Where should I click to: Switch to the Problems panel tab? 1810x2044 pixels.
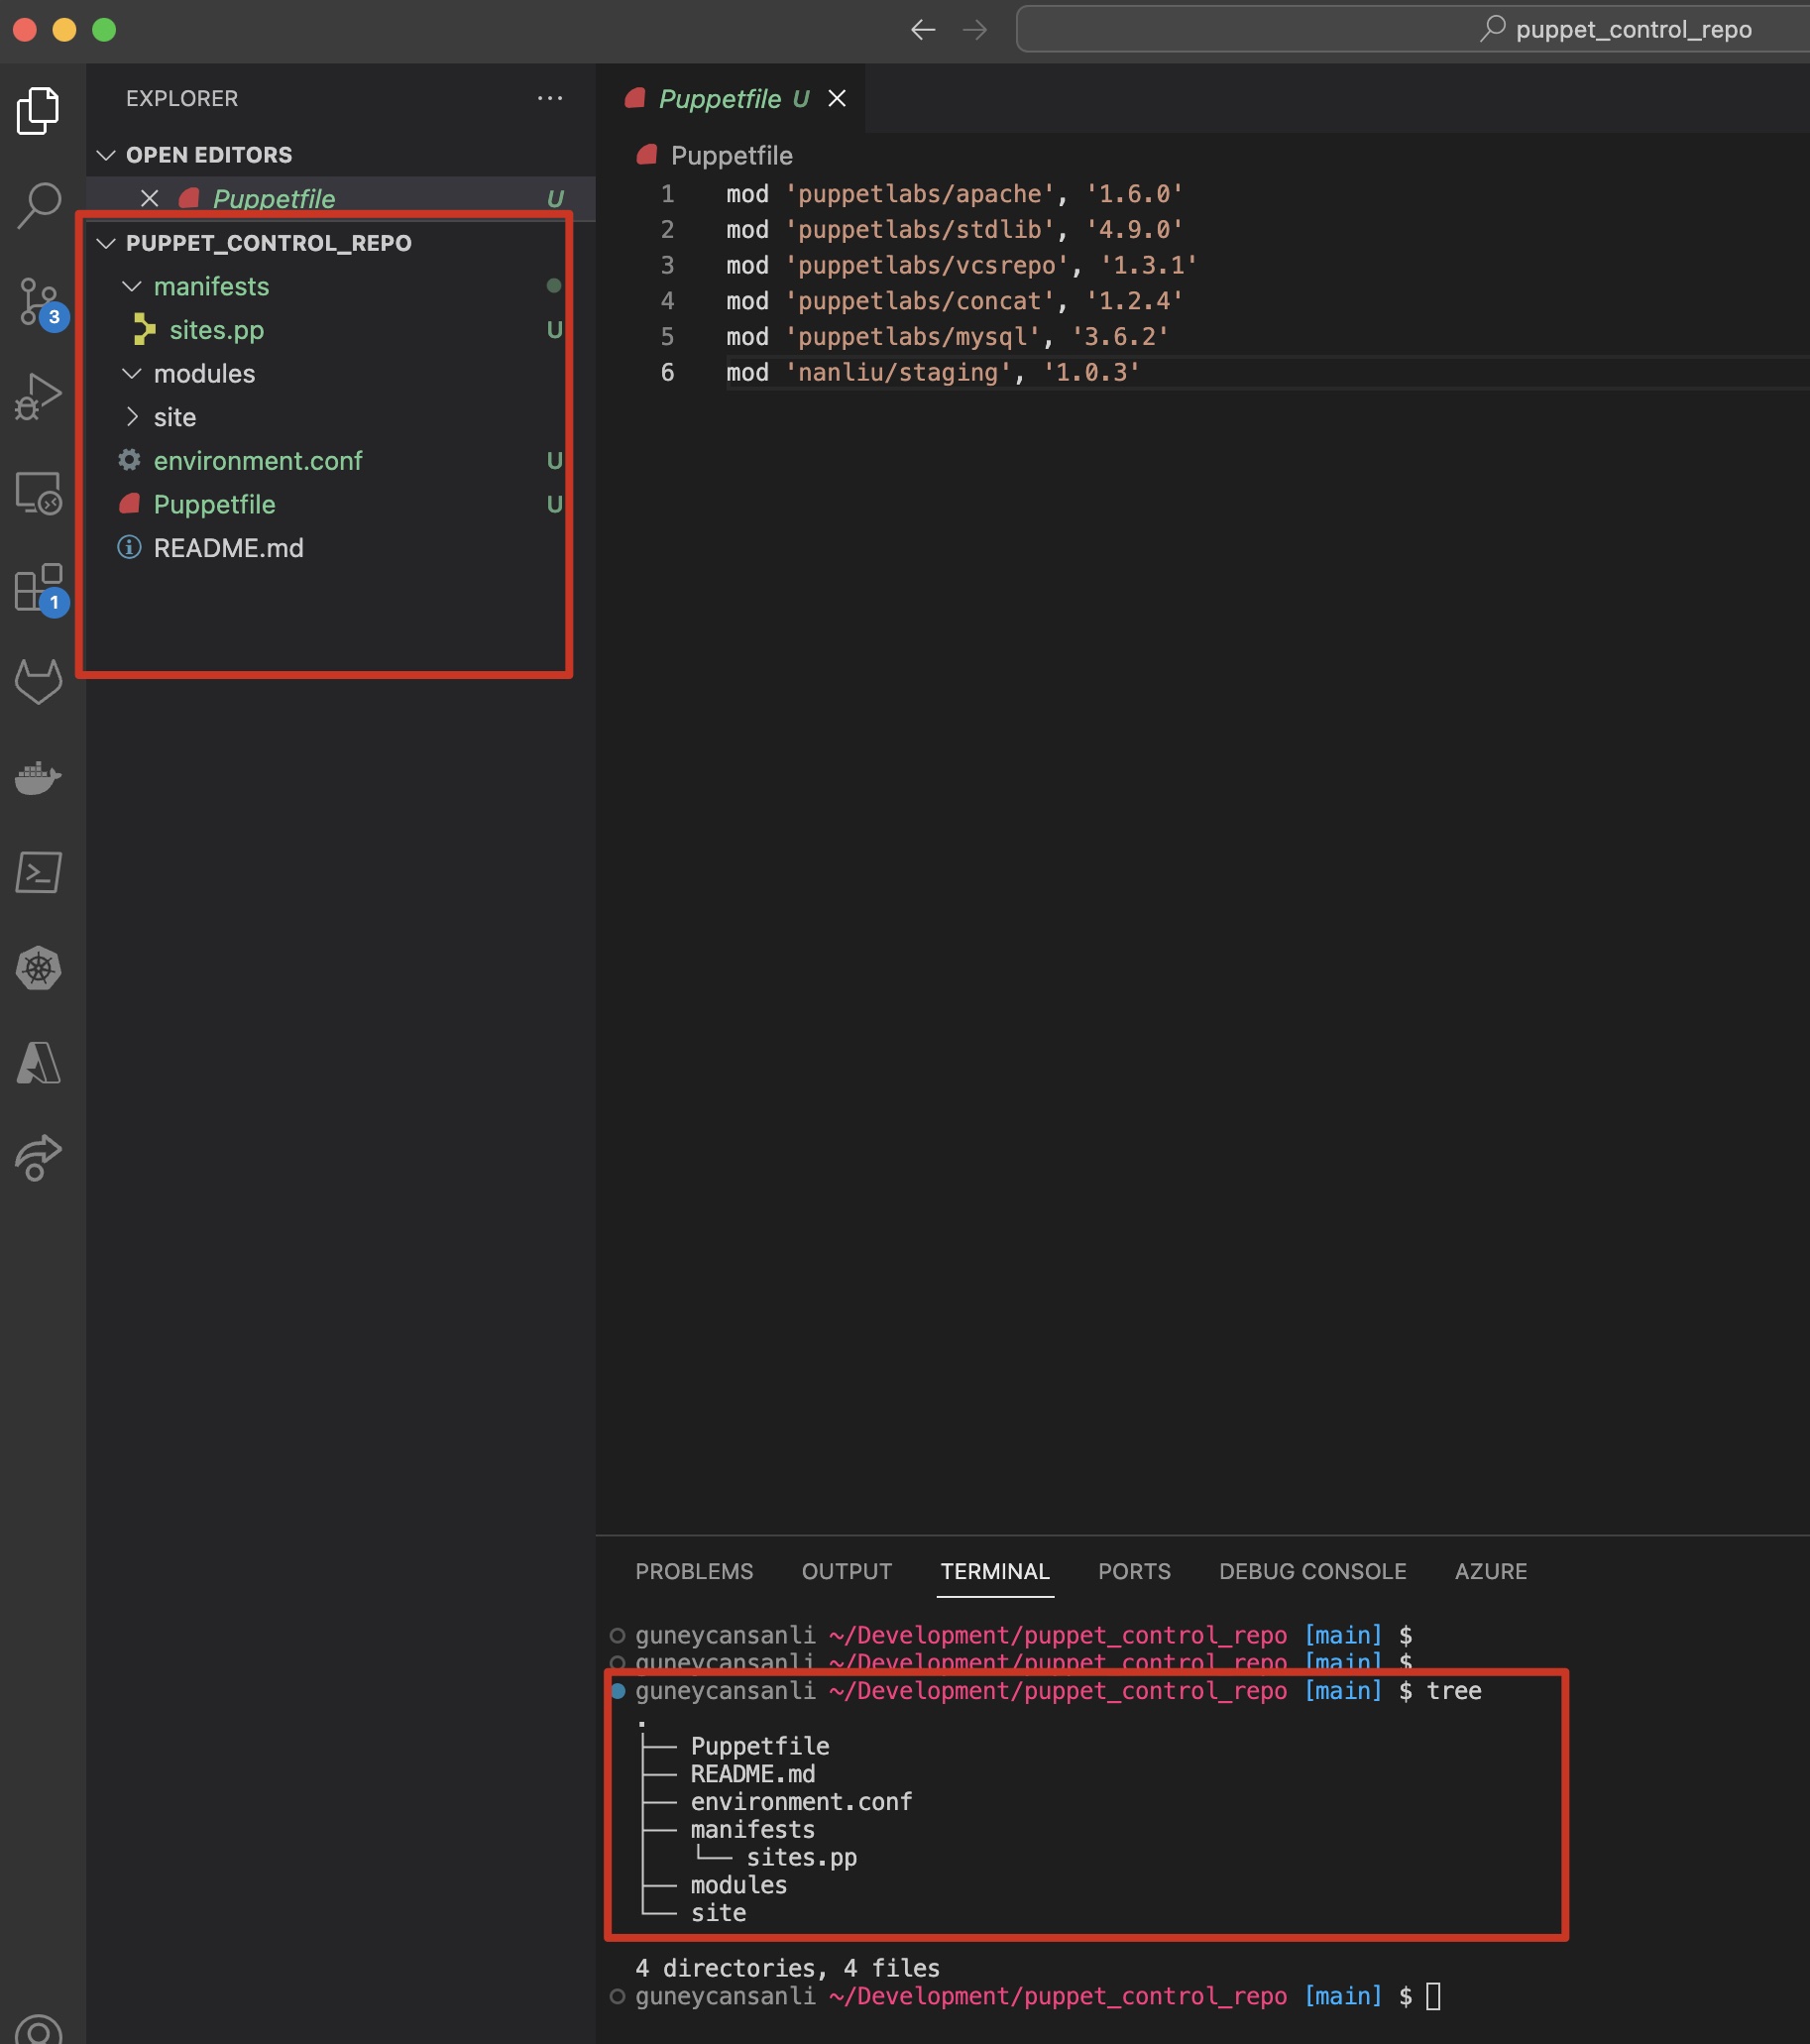click(694, 1571)
